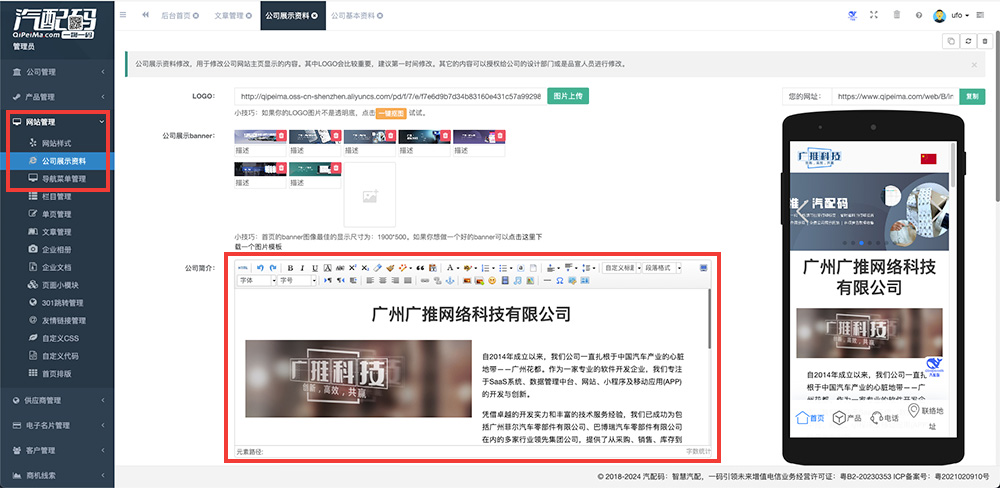Redo edit in company intro editor
The height and width of the screenshot is (488, 1000).
273,268
